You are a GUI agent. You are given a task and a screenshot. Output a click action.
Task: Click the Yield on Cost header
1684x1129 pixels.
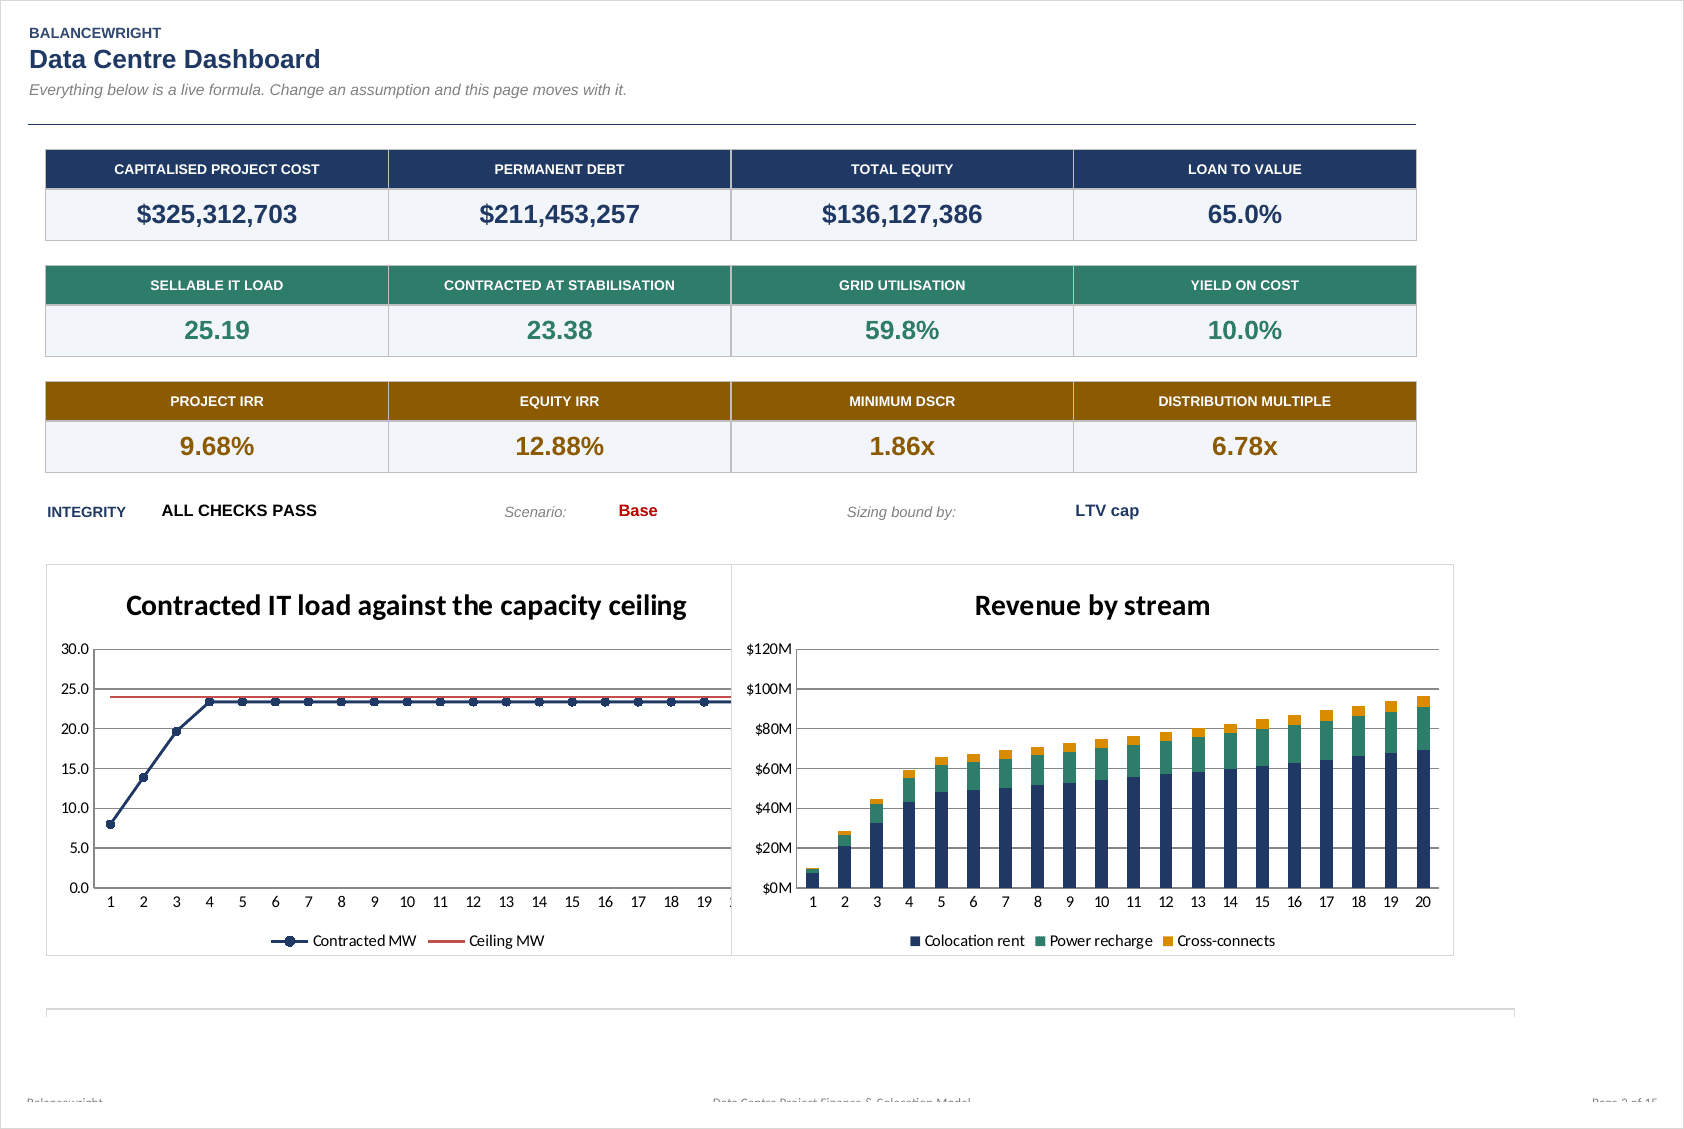(1245, 285)
